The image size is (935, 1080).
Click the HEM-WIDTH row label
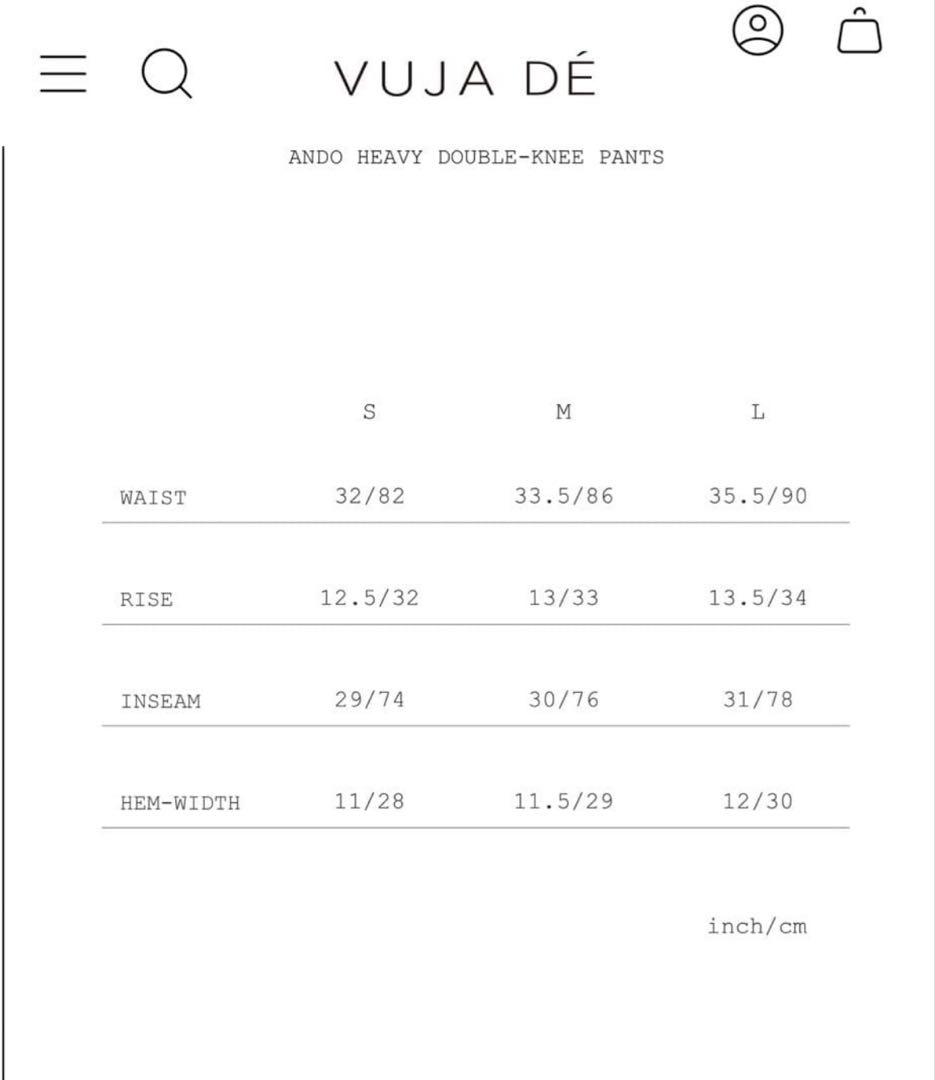coord(180,802)
